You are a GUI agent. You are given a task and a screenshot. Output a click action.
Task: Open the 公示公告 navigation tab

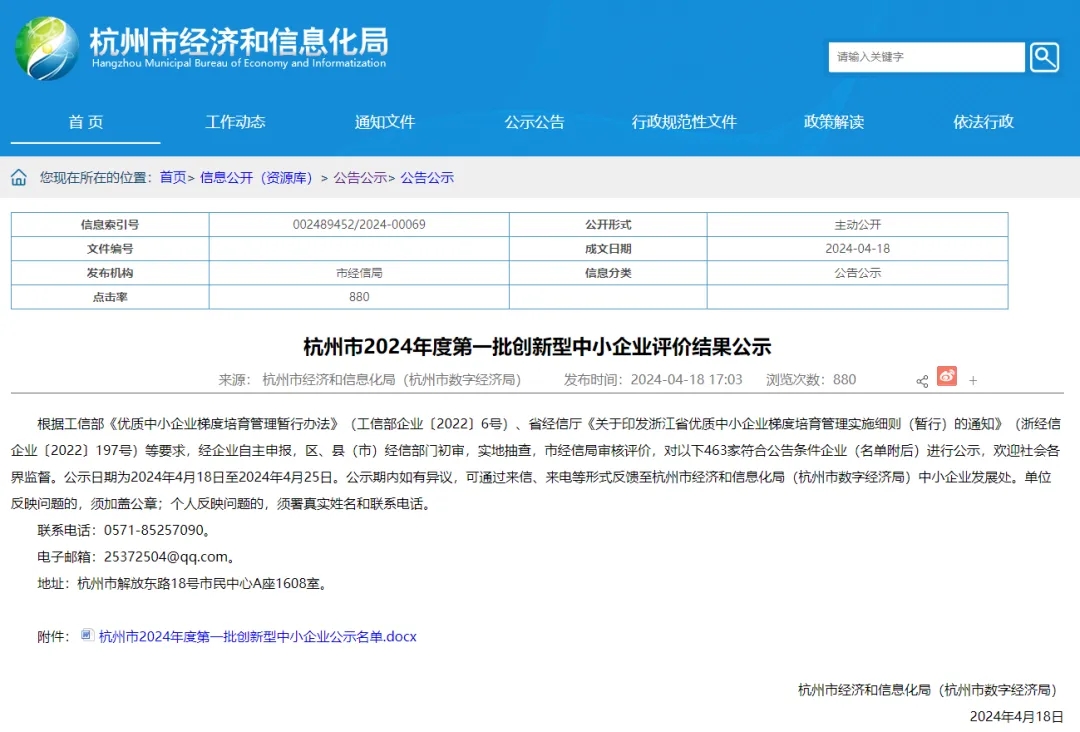534,122
